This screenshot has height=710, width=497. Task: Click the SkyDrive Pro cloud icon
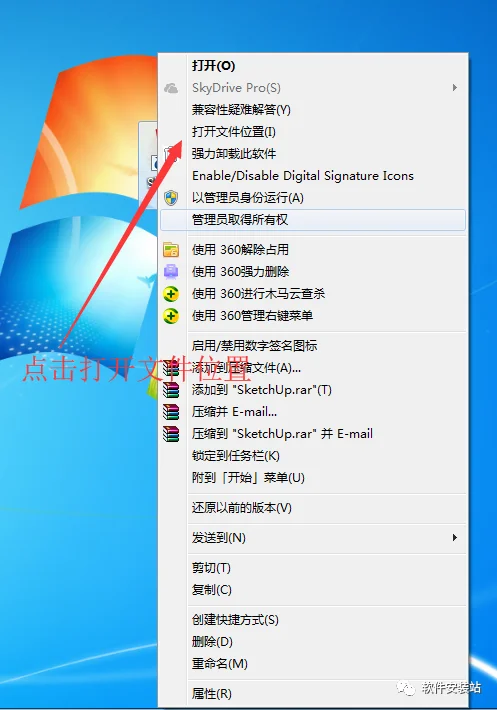[x=171, y=88]
